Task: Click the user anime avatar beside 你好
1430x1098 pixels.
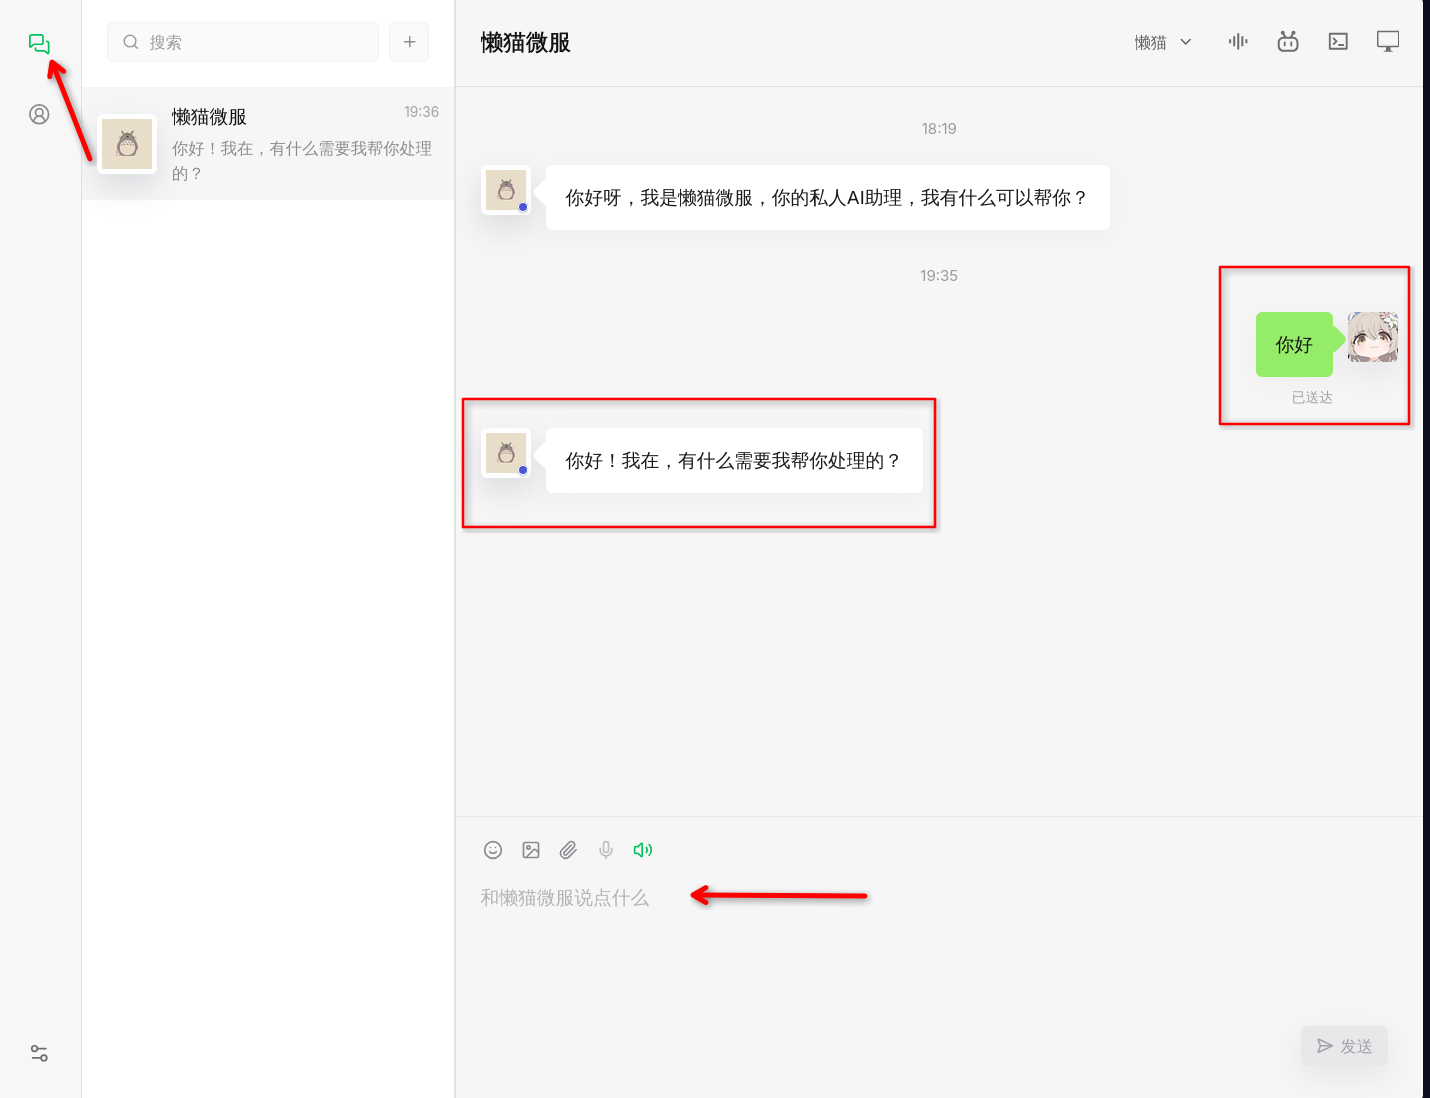Action: point(1373,337)
